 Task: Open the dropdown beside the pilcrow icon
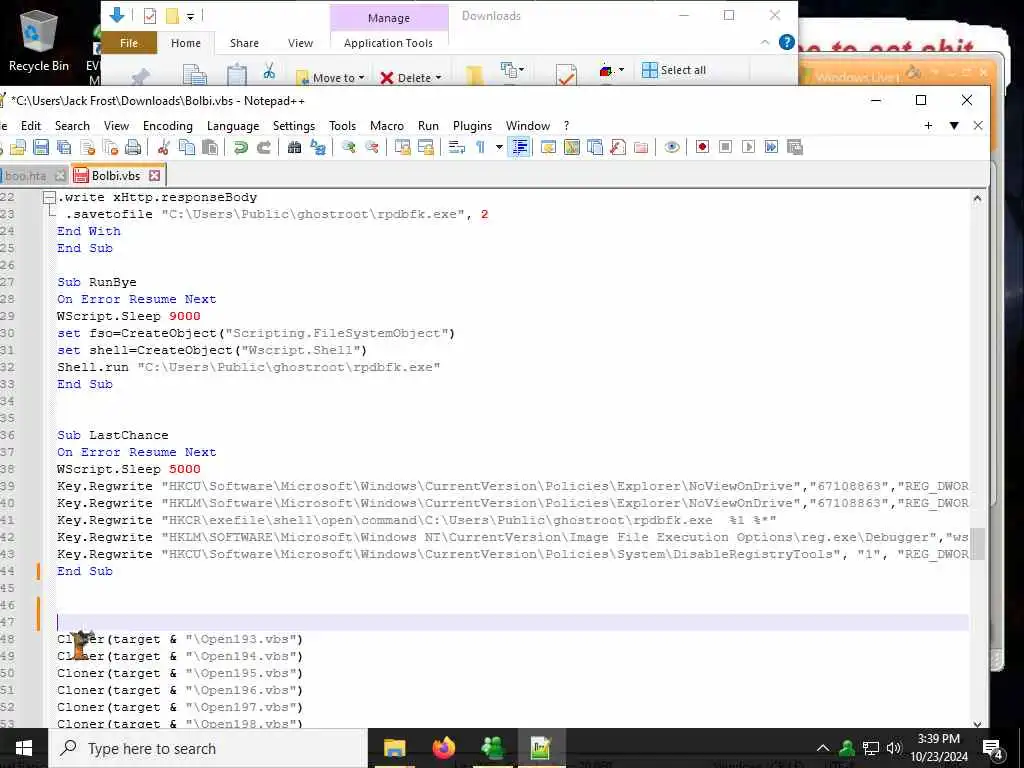(x=499, y=147)
